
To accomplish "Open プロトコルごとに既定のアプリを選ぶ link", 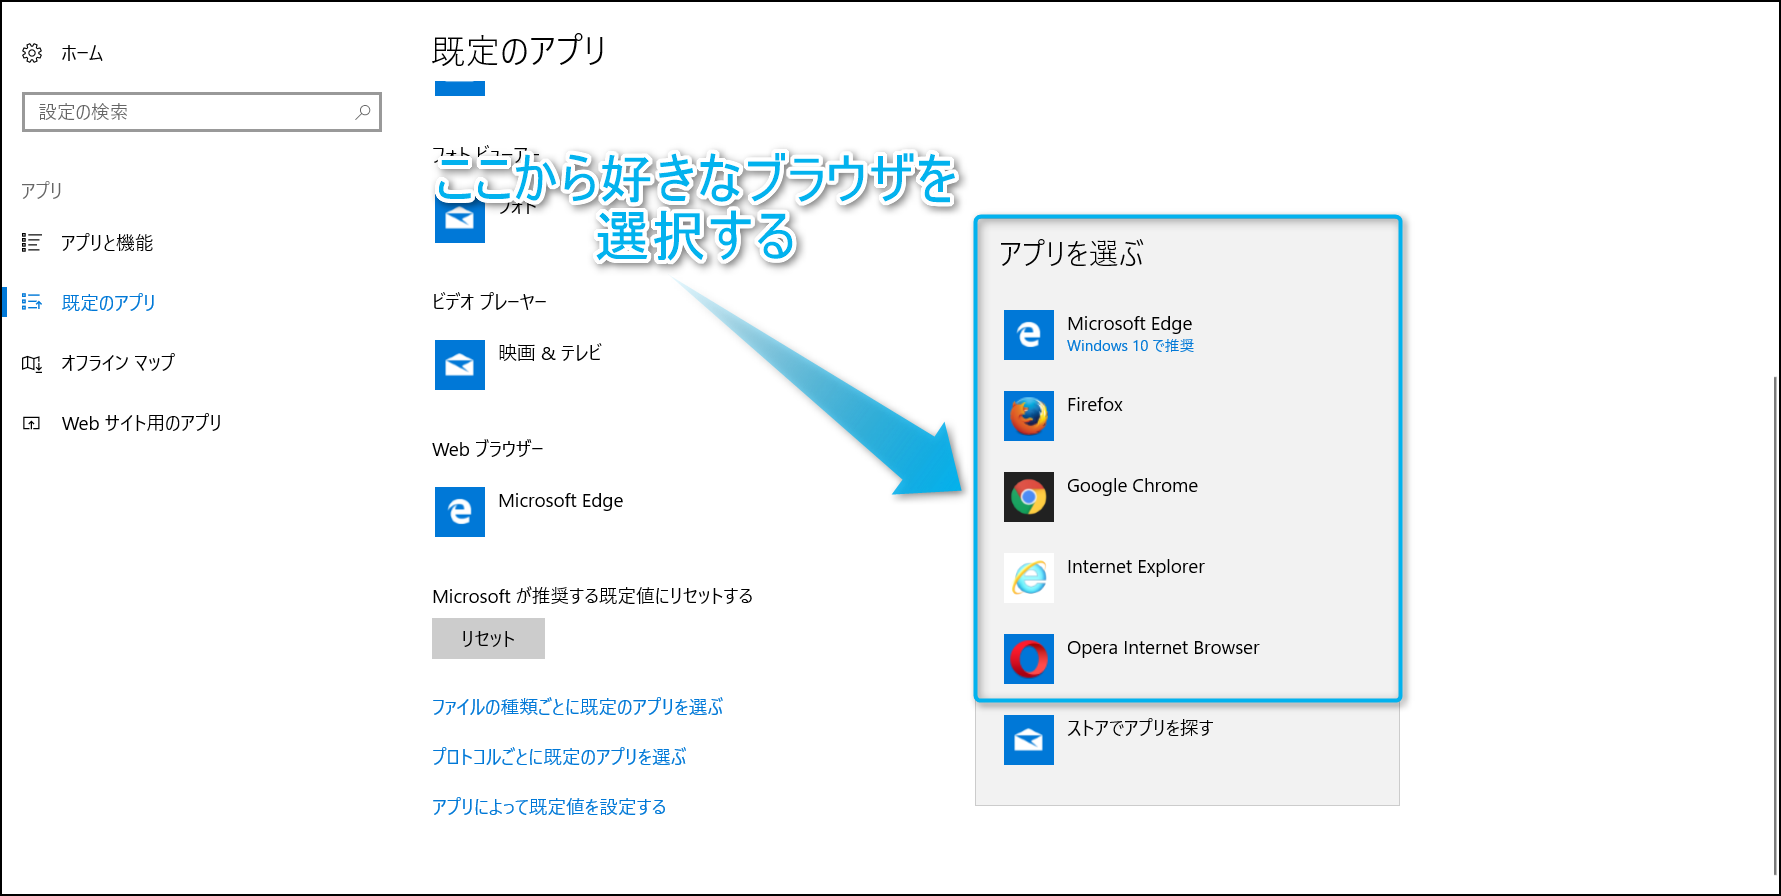I will (x=559, y=757).
